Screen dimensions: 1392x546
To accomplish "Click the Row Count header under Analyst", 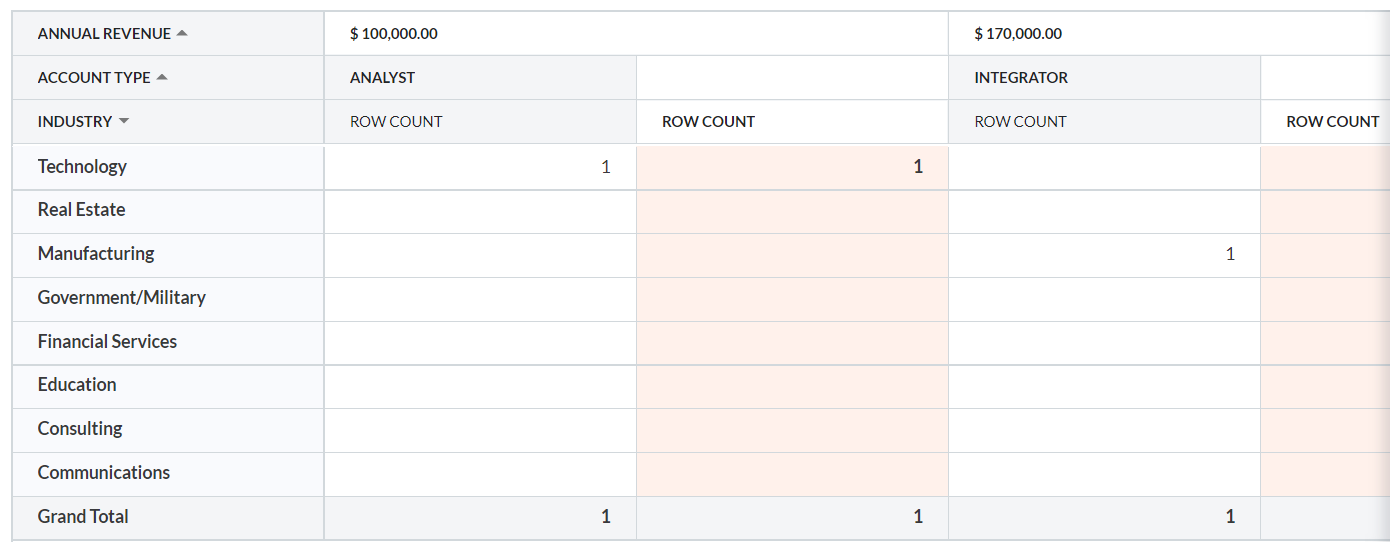I will [396, 122].
